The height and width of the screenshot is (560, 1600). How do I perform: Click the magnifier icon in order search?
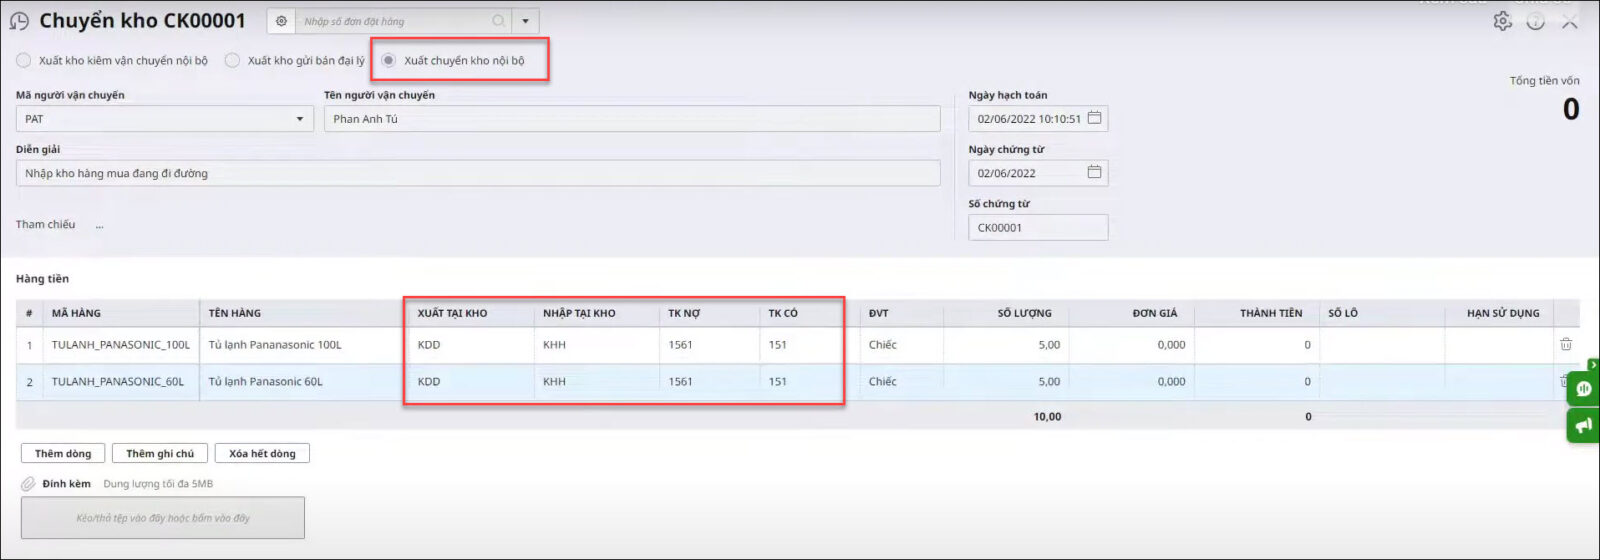[x=498, y=21]
